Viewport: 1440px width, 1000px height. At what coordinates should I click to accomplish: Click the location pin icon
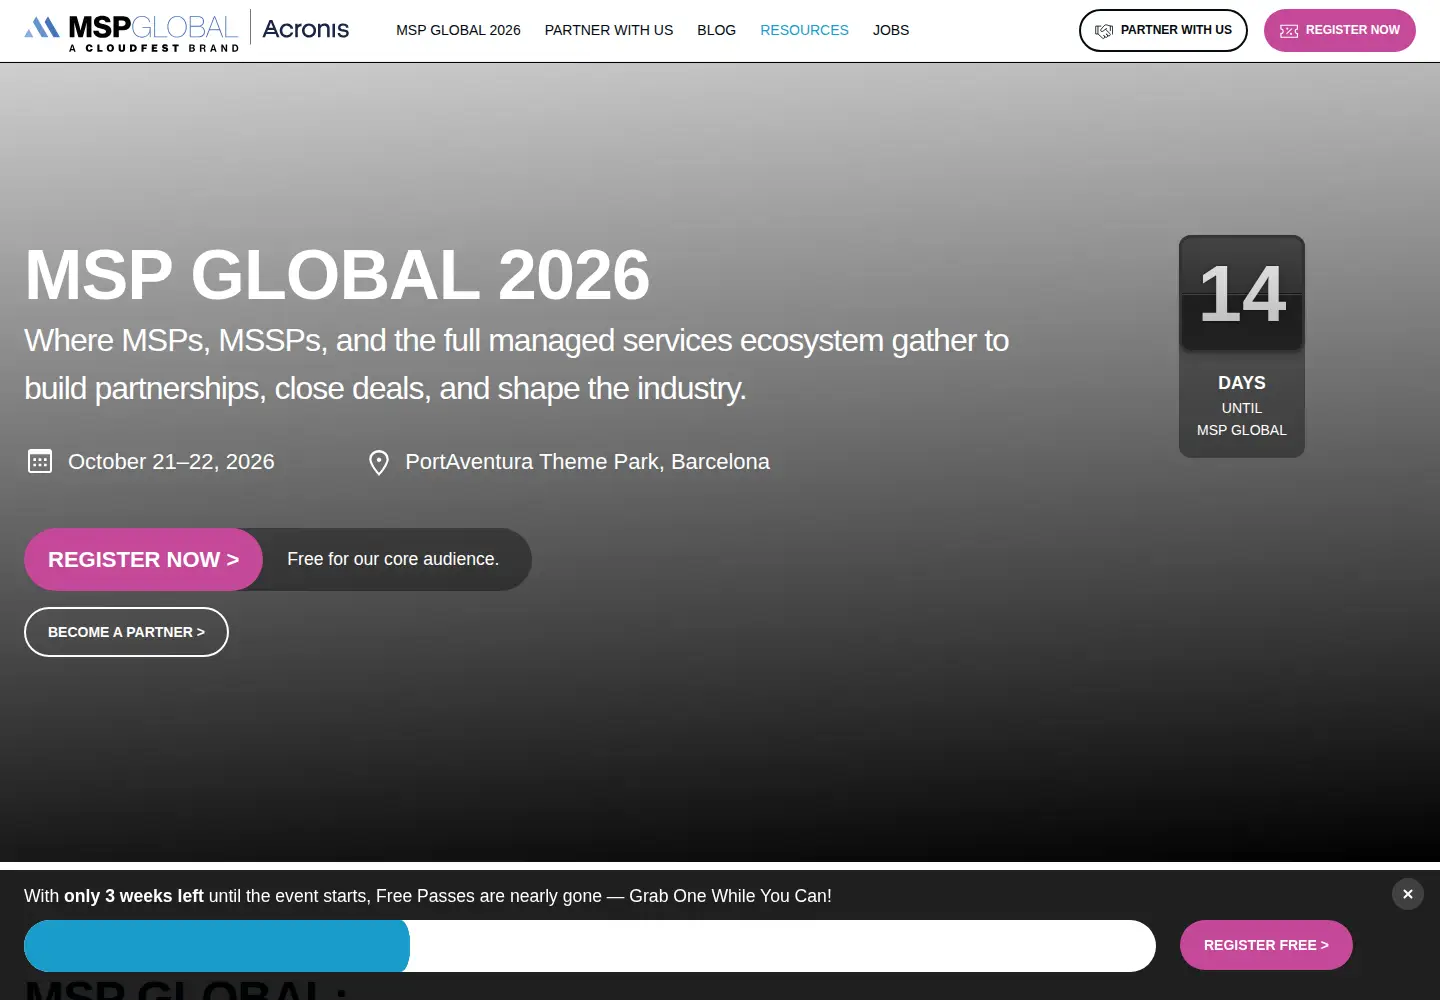point(379,462)
